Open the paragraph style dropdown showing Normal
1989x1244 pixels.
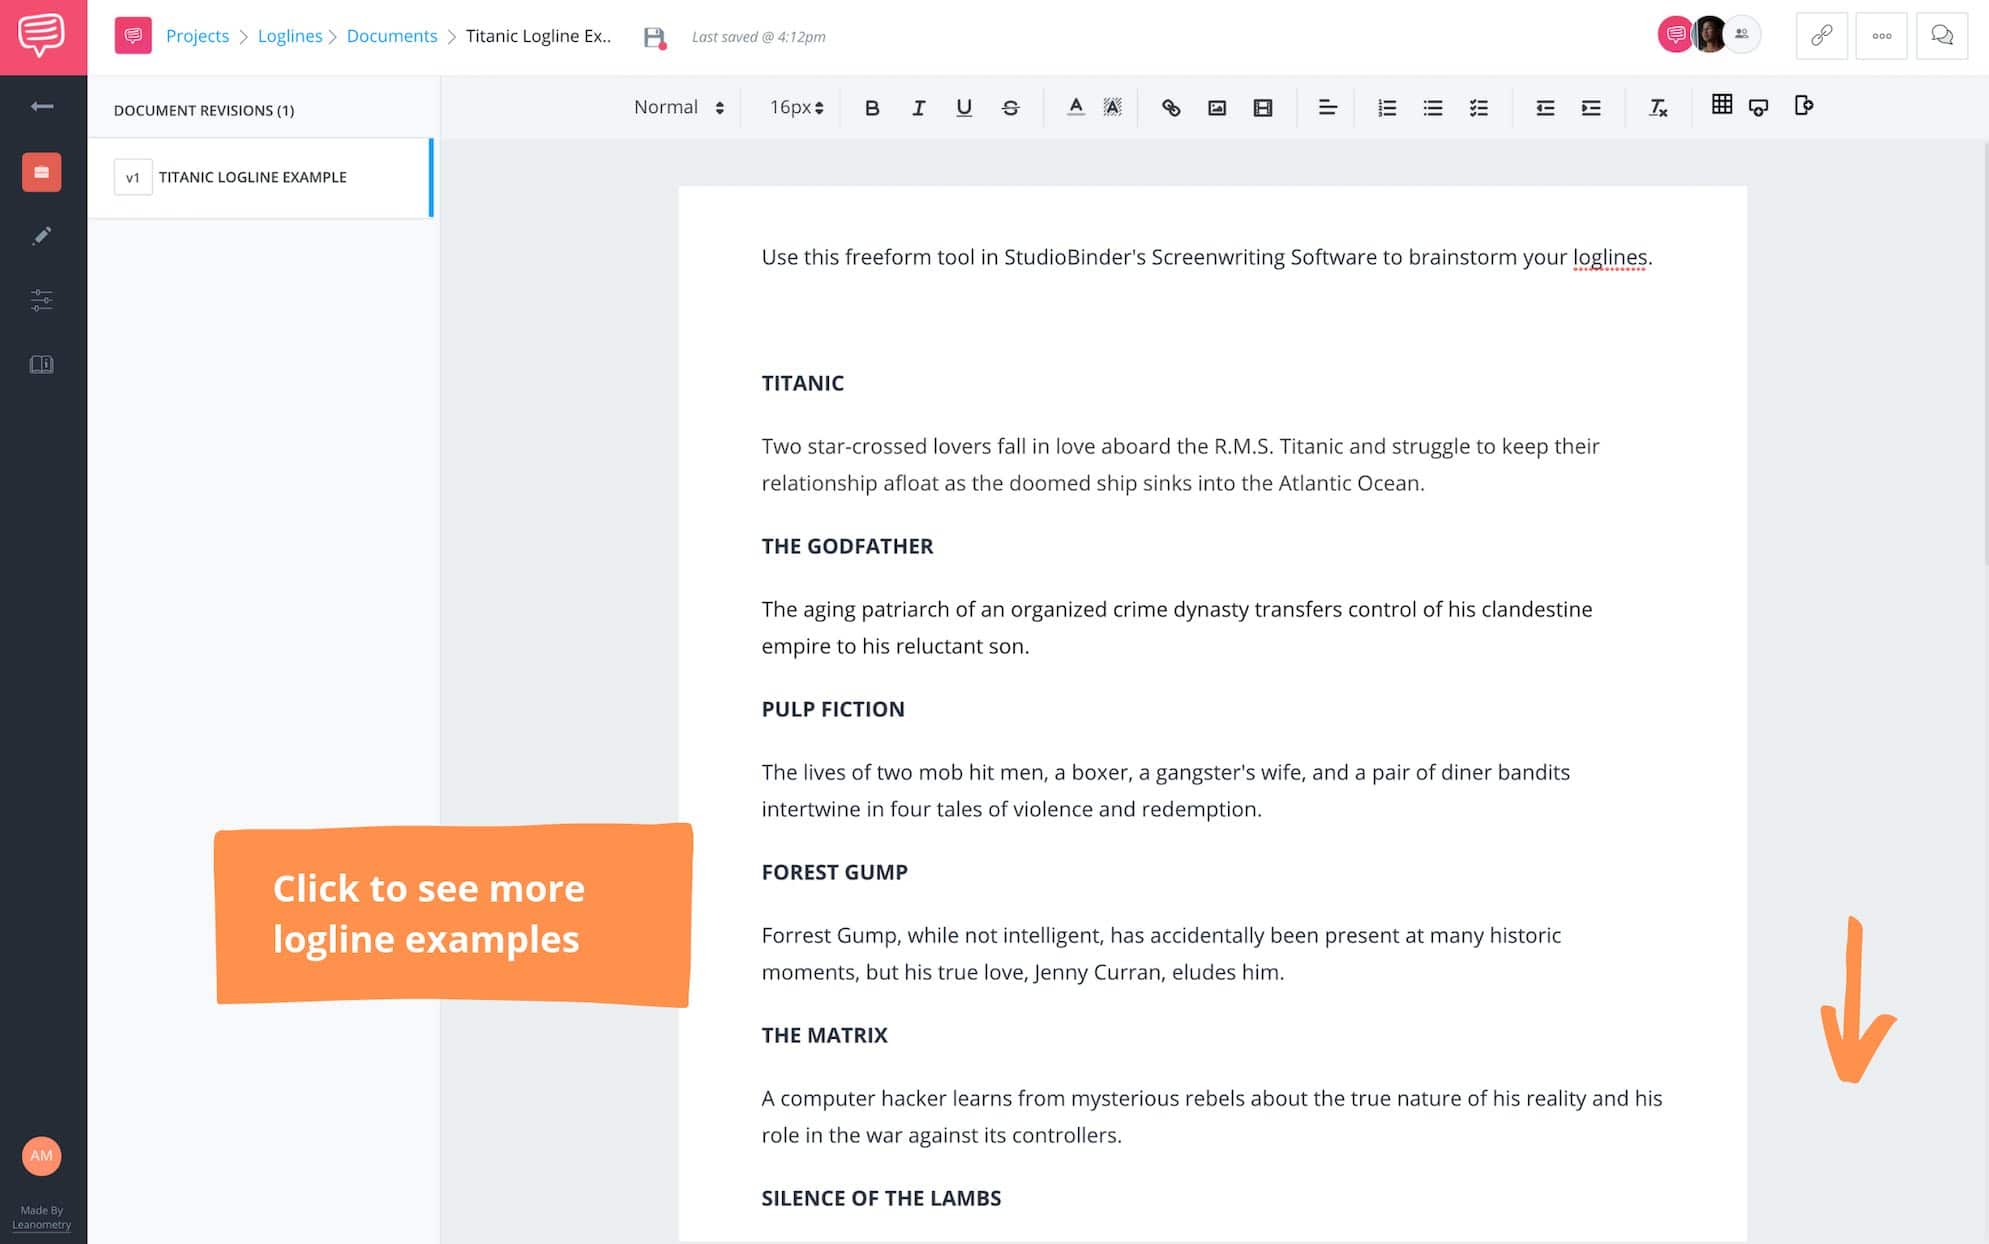(x=678, y=106)
